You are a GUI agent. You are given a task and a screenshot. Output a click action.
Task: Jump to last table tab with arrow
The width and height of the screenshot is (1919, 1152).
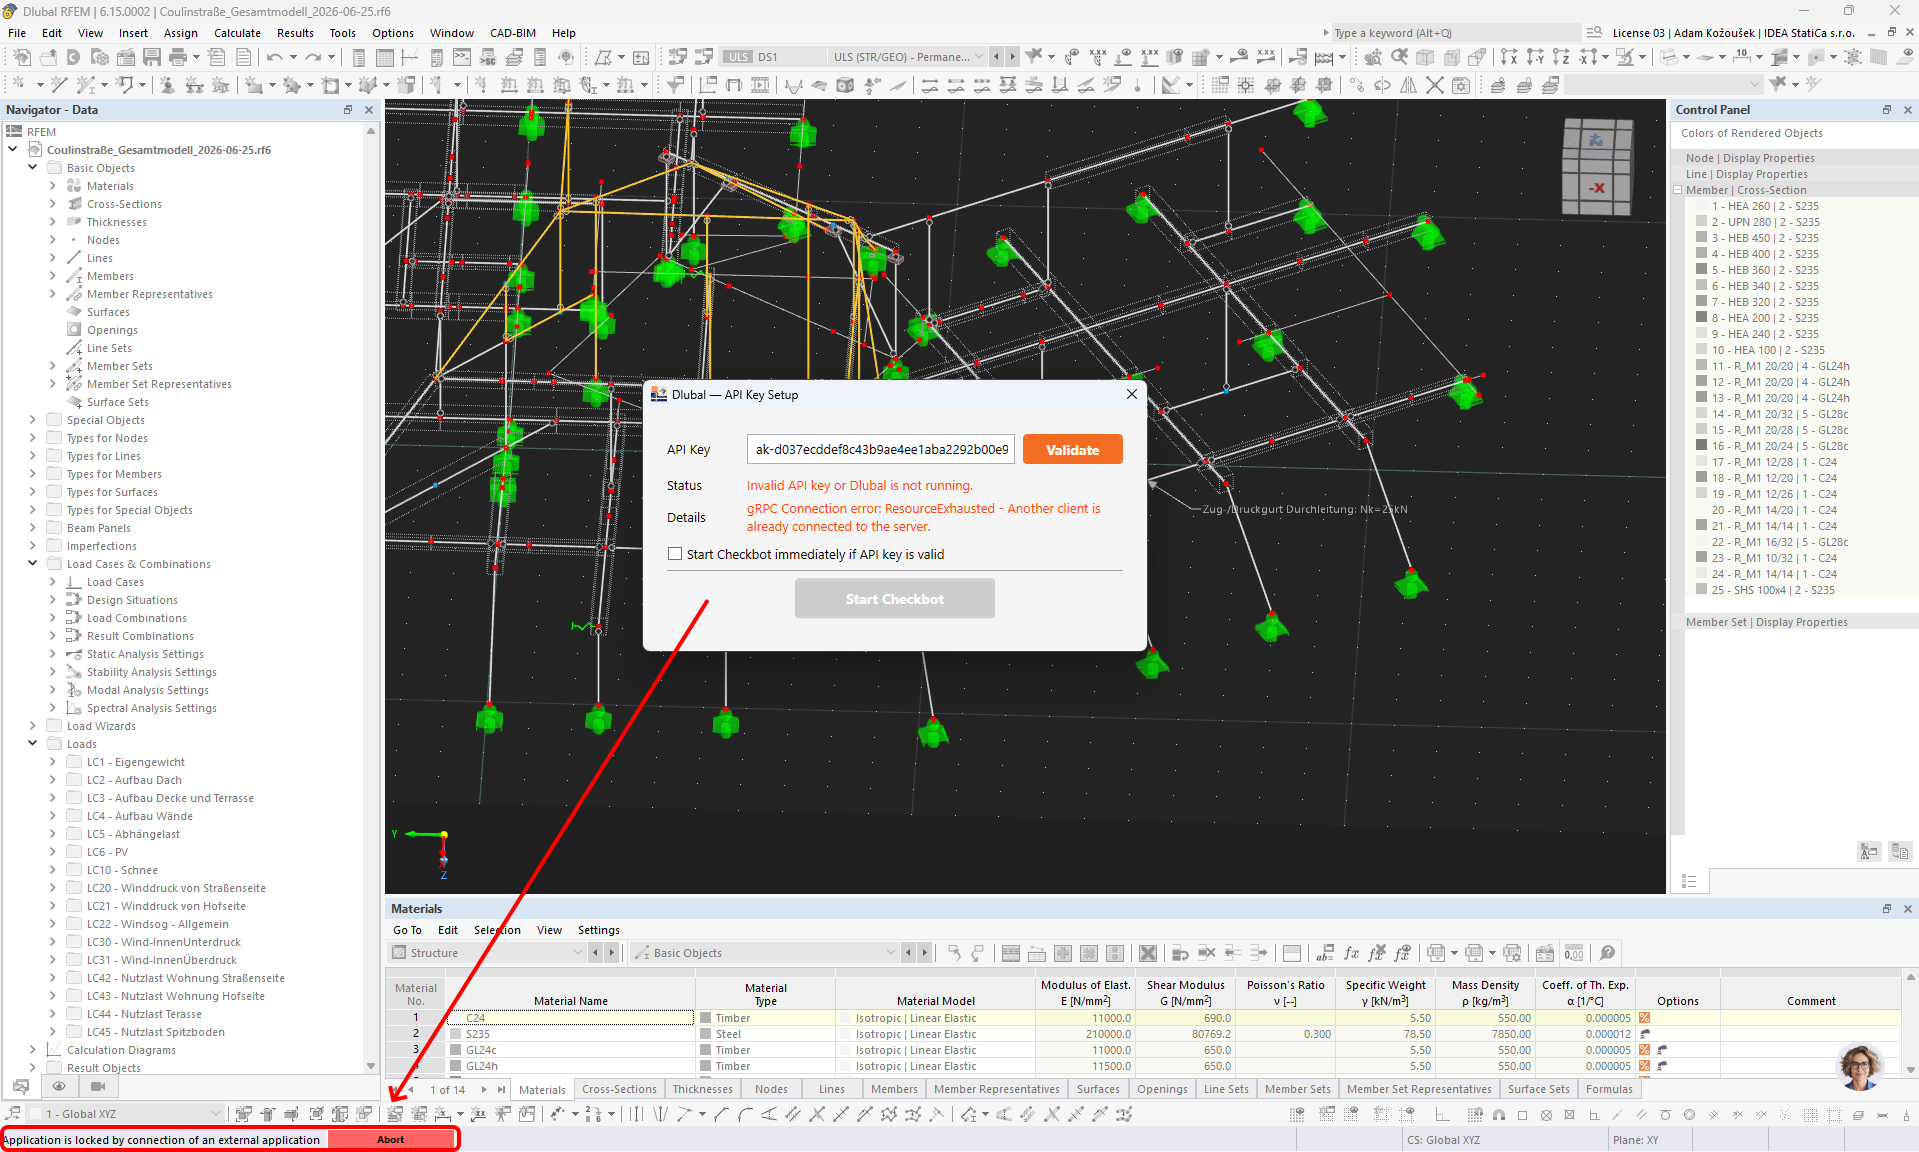pyautogui.click(x=501, y=1090)
